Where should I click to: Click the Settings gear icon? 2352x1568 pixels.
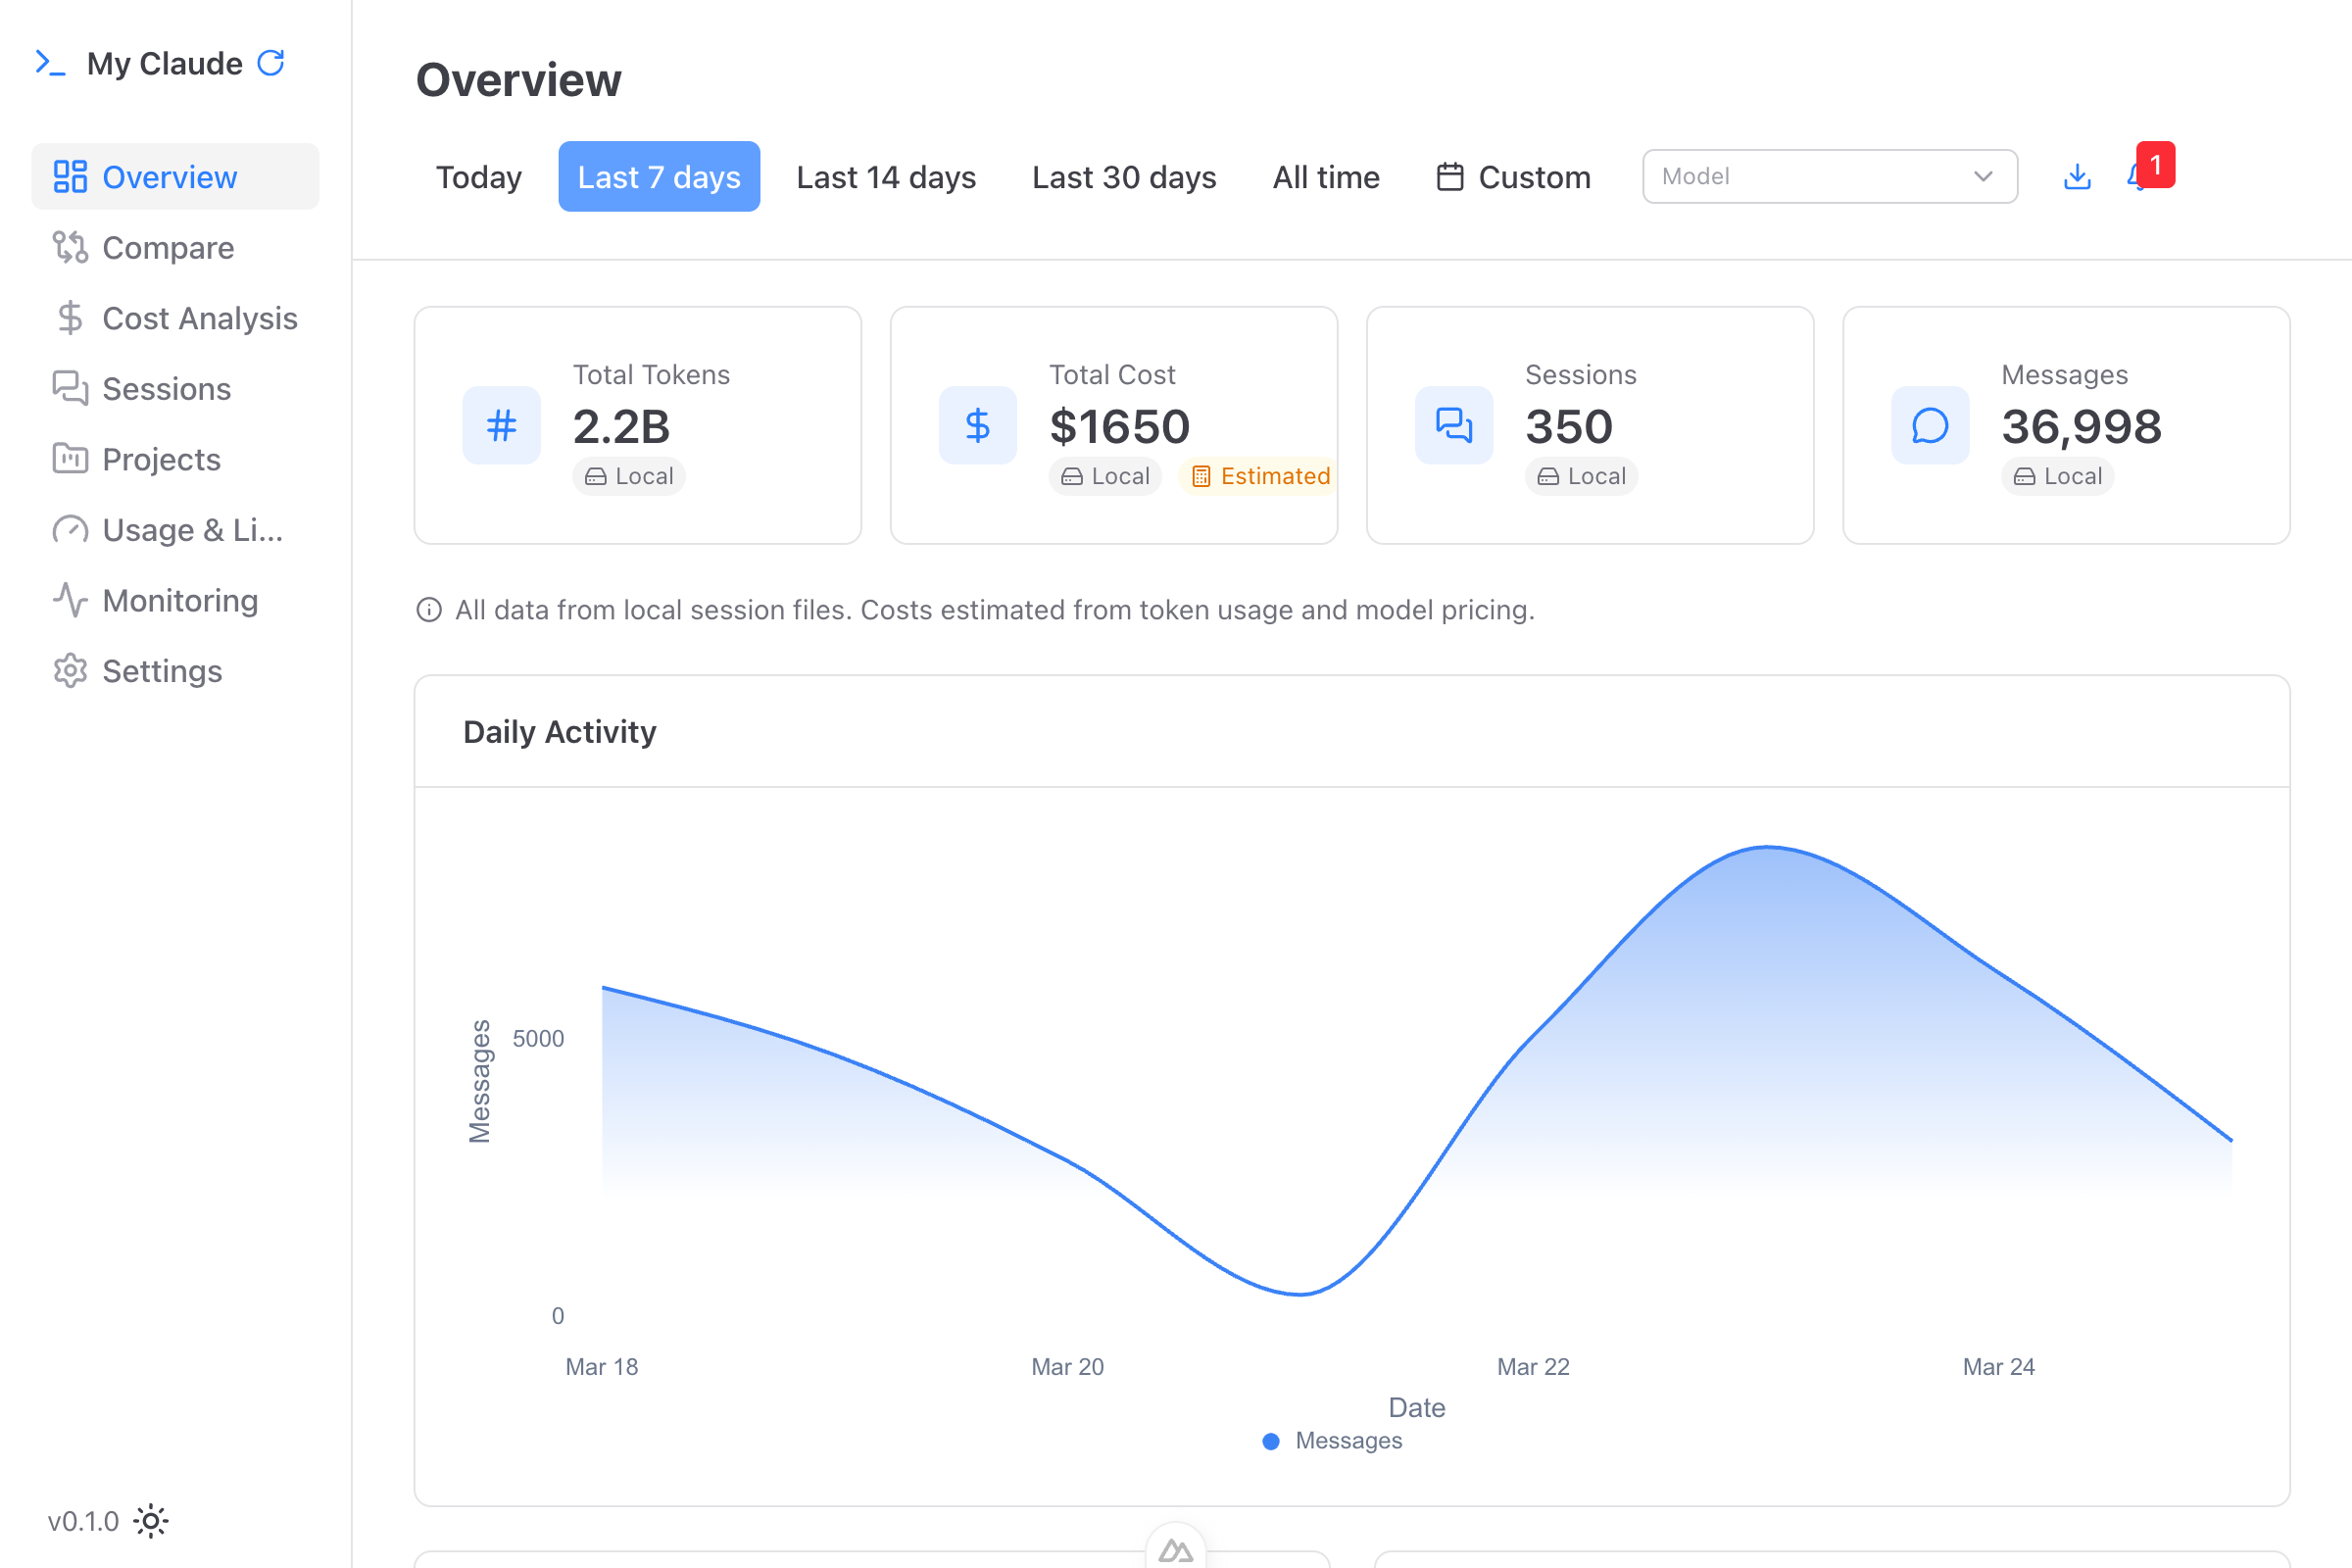70,670
